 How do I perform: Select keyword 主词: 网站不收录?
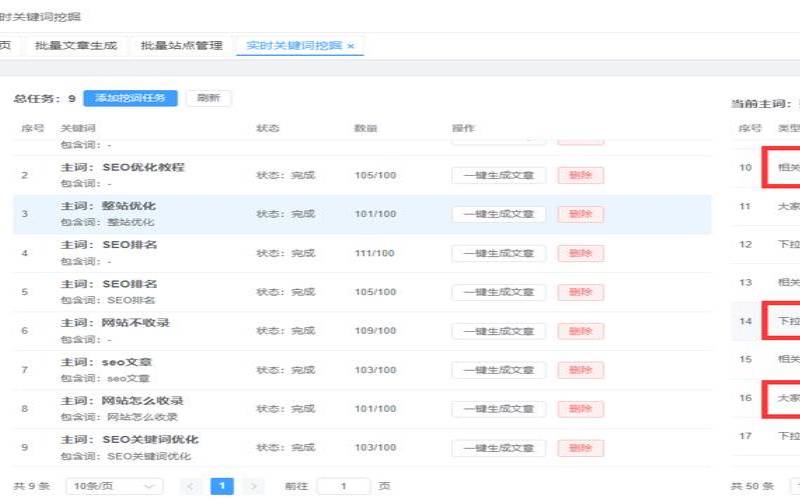115,323
